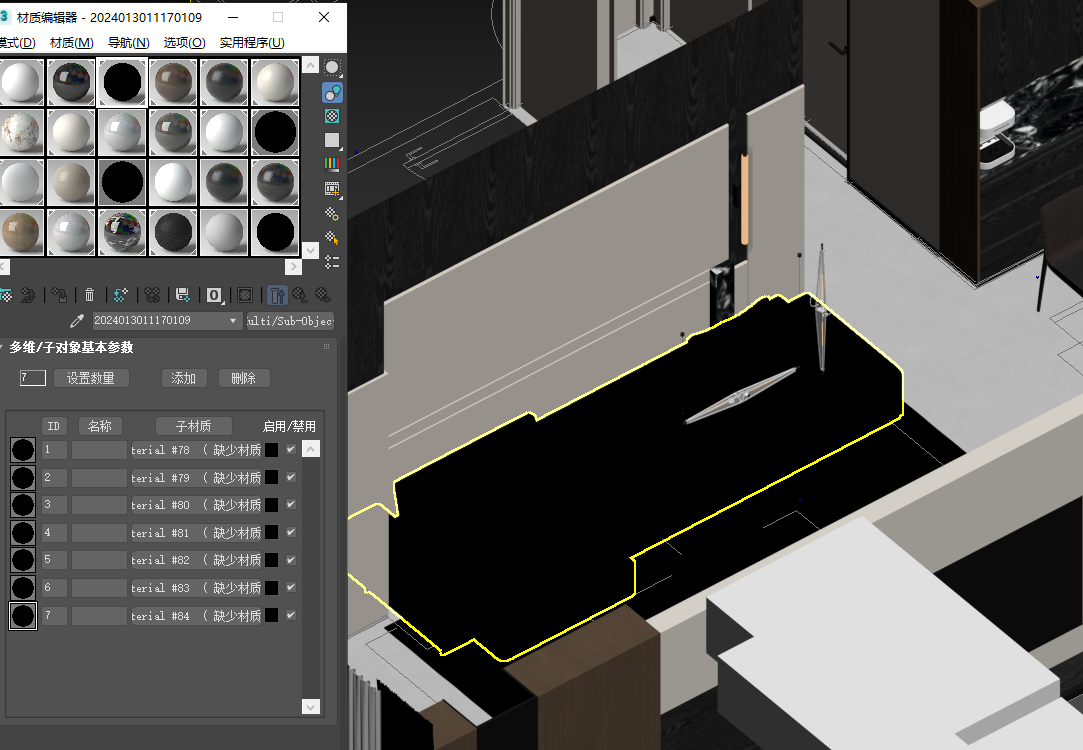The height and width of the screenshot is (750, 1083).
Task: Click Show End Result icon
Action: (x=278, y=295)
